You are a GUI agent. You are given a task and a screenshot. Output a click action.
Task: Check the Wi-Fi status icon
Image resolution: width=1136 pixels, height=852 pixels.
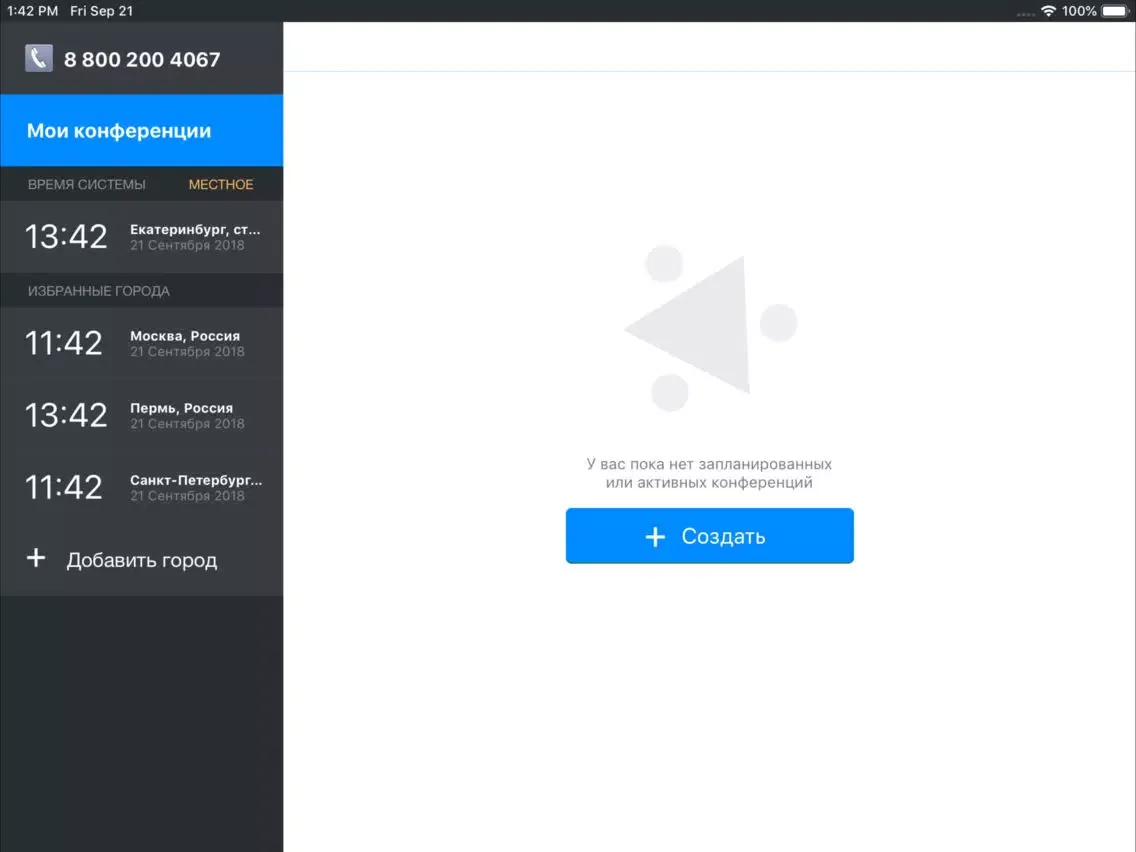[1048, 11]
